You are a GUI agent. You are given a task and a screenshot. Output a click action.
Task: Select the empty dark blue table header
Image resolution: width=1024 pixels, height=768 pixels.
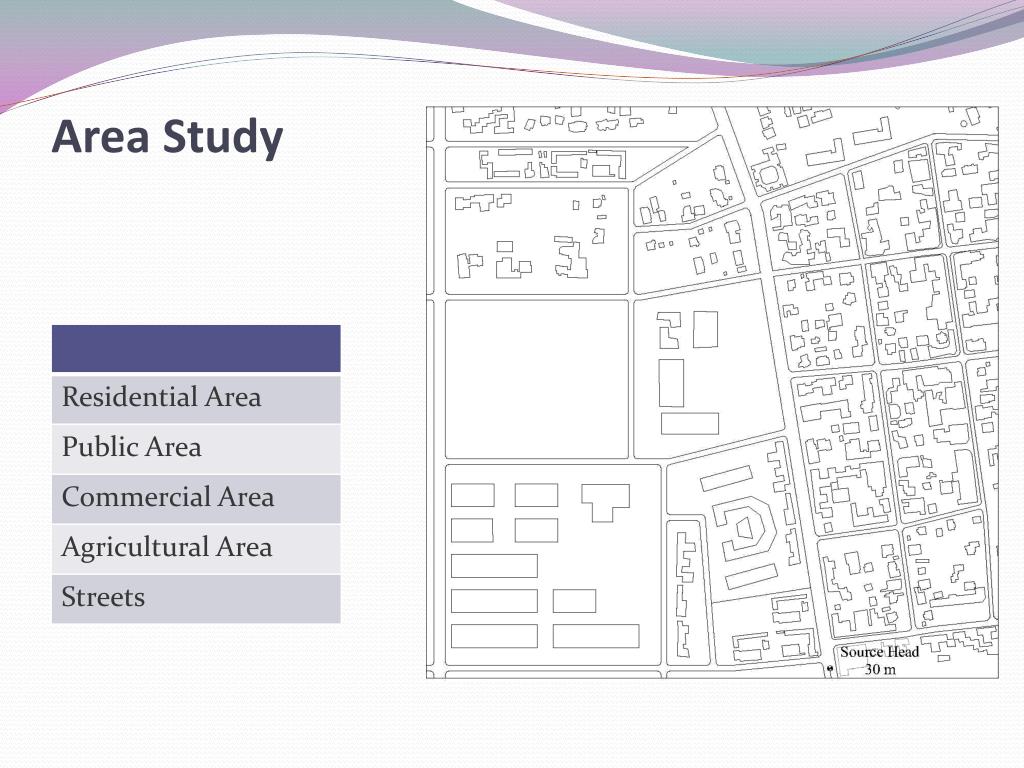(196, 349)
